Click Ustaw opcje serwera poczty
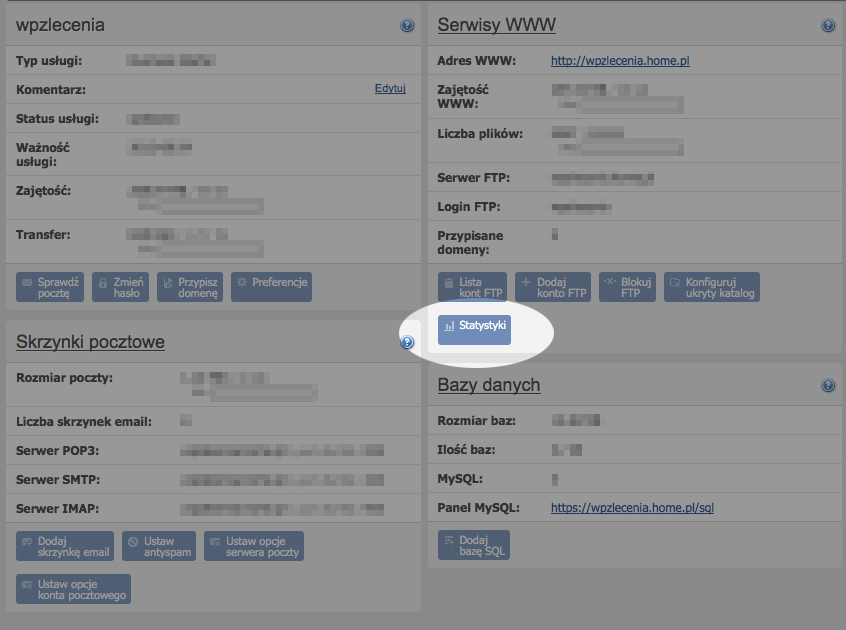 [254, 546]
